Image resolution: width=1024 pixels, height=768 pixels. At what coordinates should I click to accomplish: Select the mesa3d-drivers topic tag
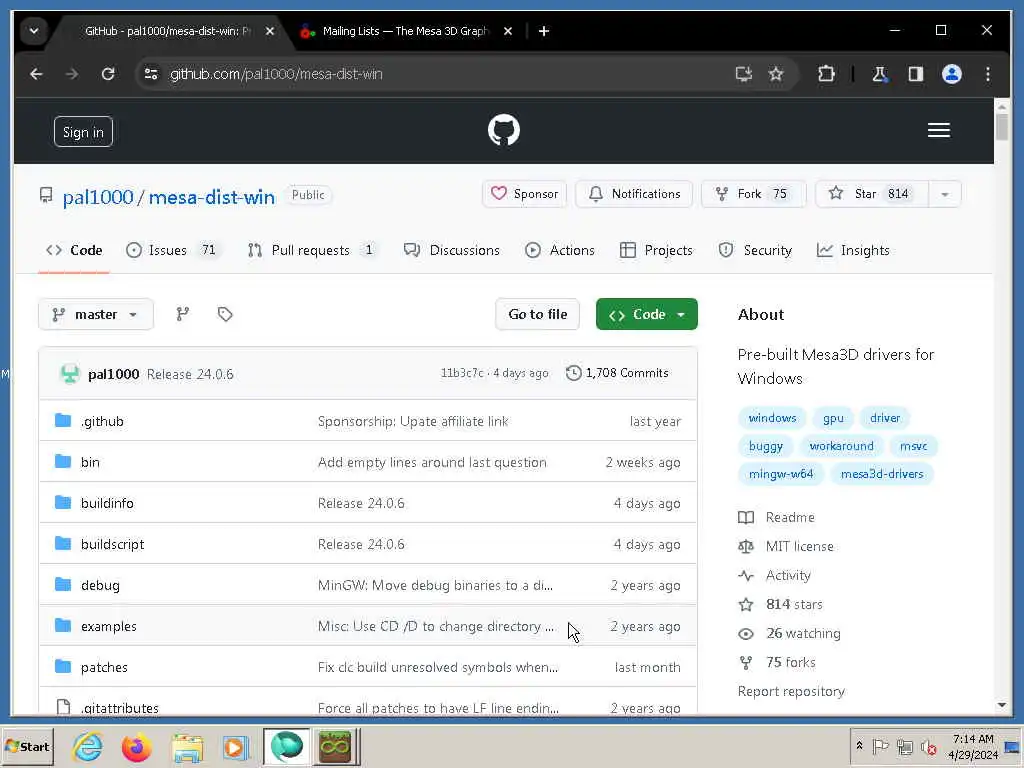pyautogui.click(x=882, y=474)
